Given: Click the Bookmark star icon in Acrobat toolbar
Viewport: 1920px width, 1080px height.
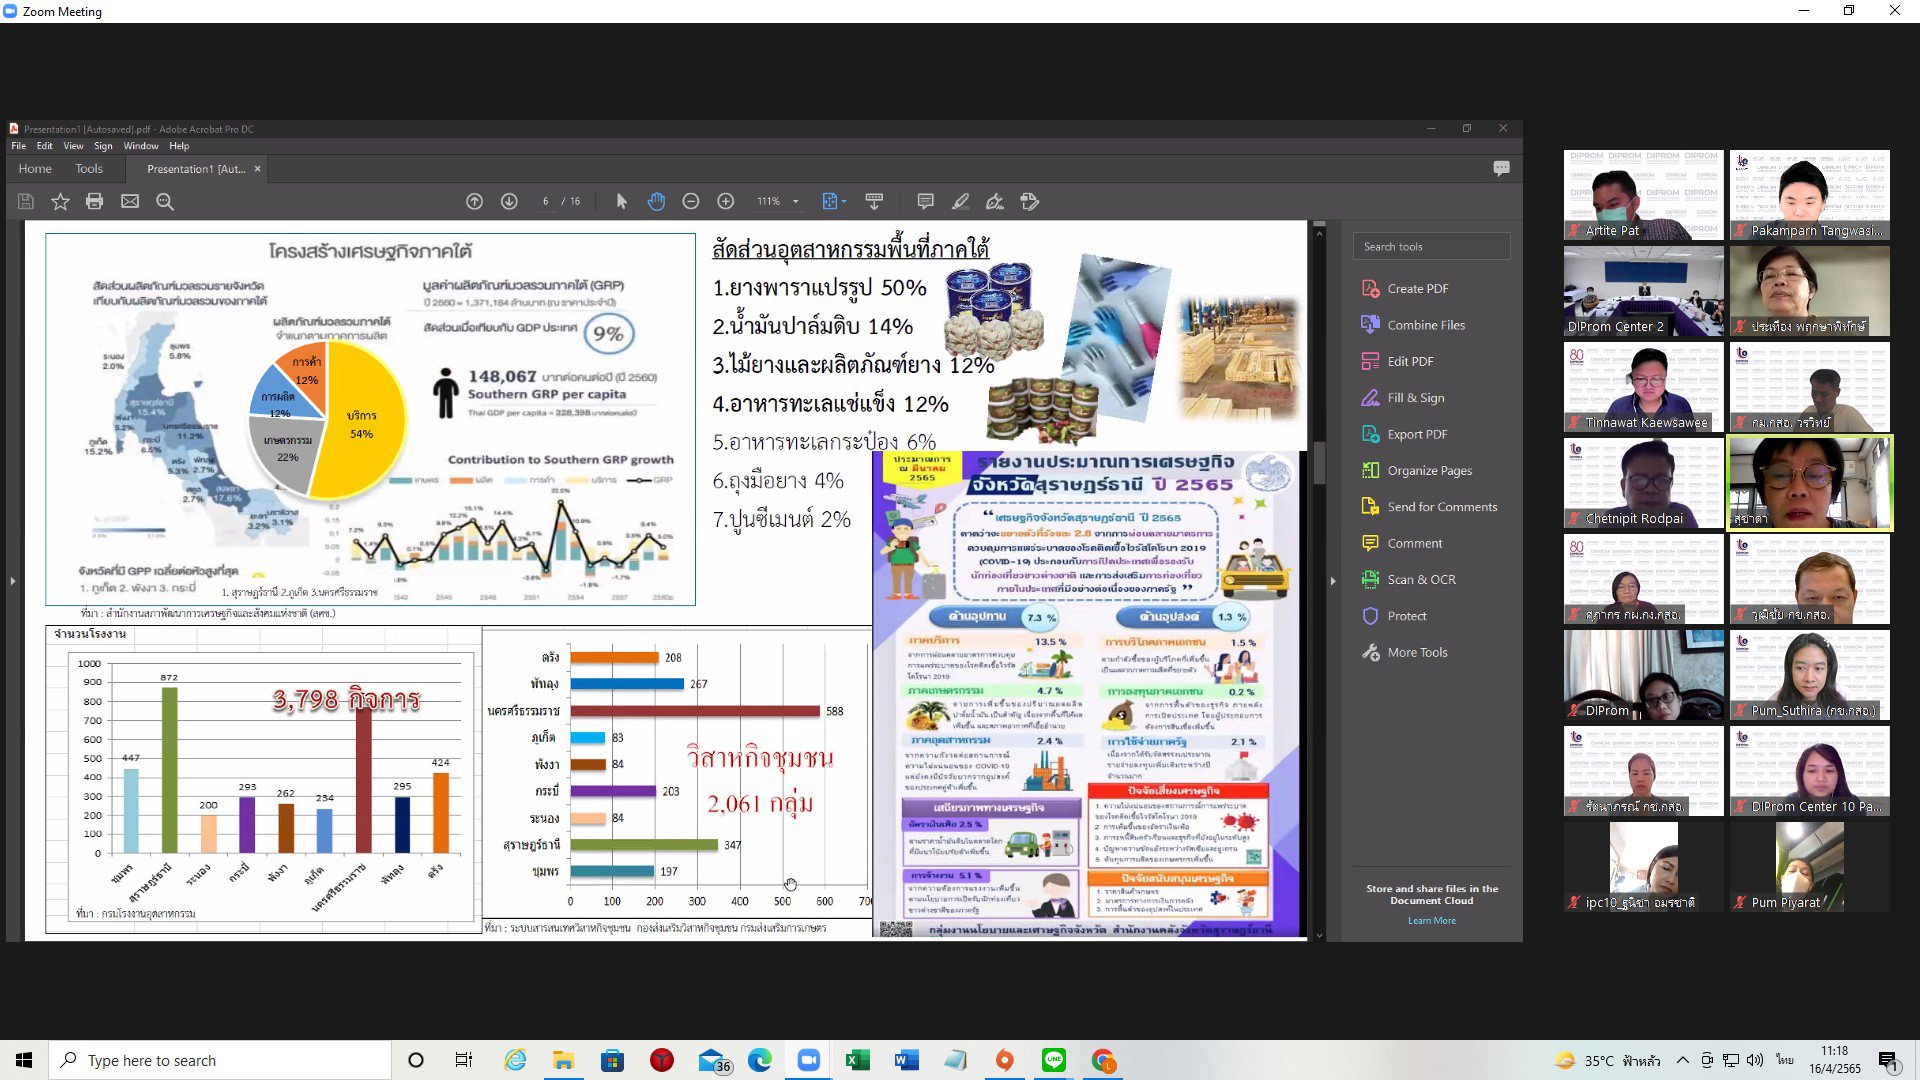Looking at the screenshot, I should tap(60, 201).
